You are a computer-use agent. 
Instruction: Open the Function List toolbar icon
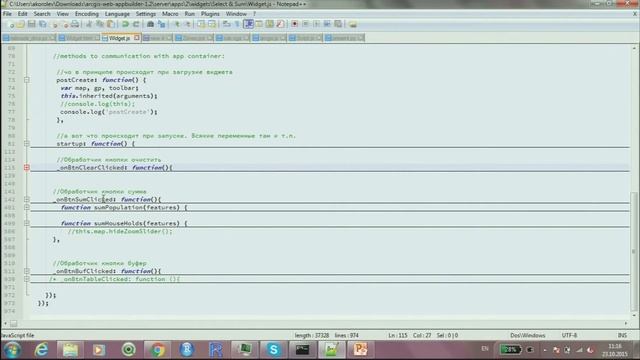[280, 24]
